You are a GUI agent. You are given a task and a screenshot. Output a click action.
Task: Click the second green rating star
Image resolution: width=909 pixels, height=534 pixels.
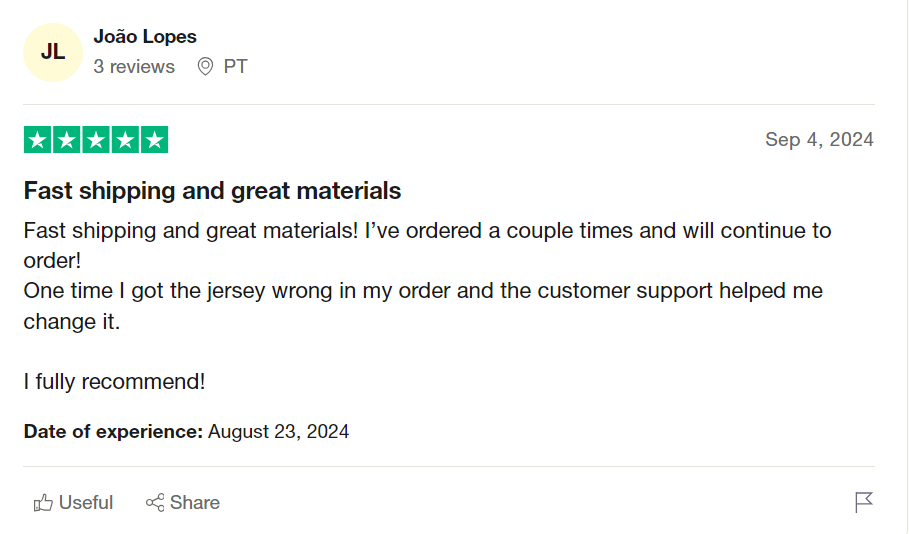67,140
